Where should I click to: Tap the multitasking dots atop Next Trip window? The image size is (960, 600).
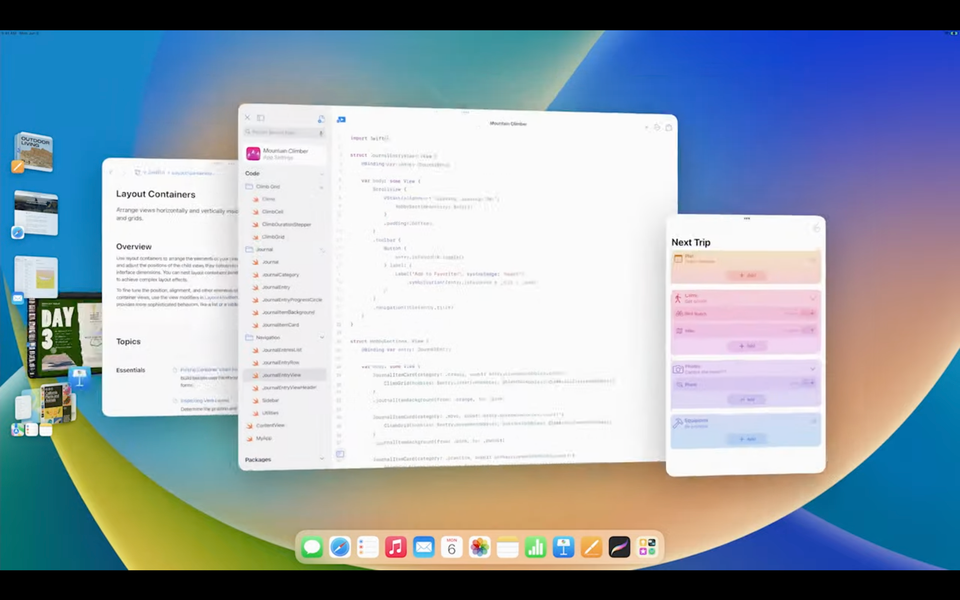point(746,219)
